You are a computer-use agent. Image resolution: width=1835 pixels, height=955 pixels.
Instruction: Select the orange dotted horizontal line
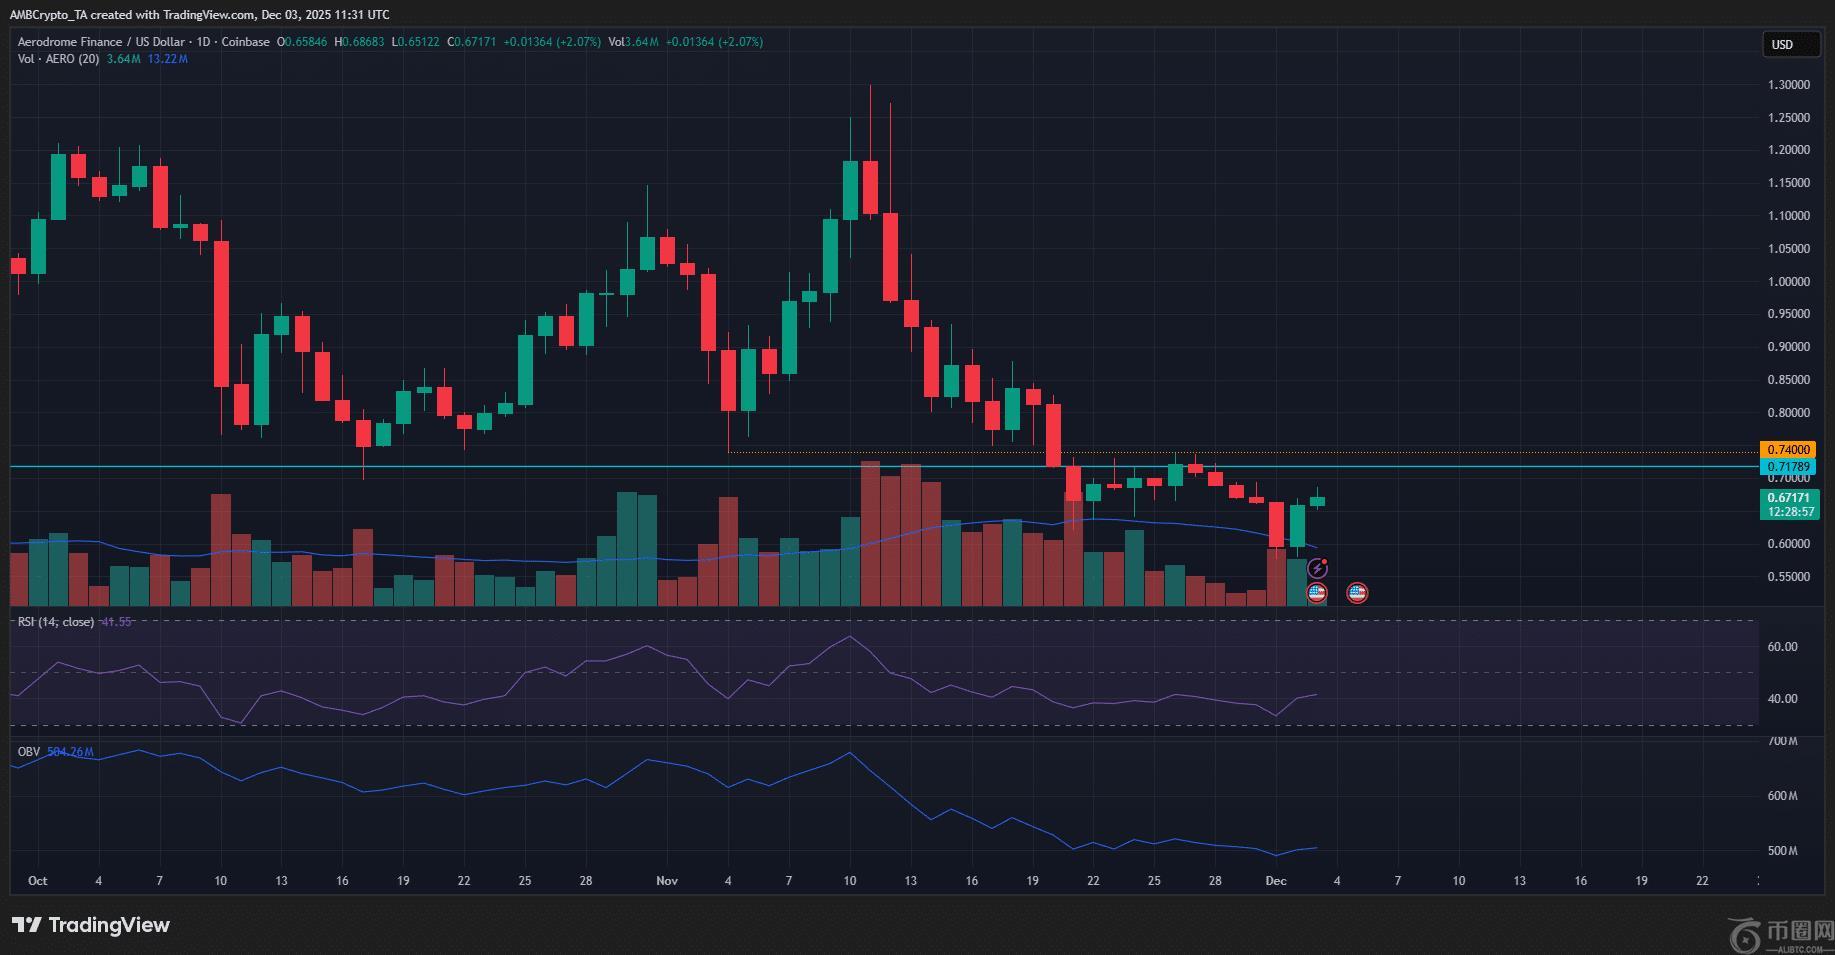pyautogui.click(x=1000, y=452)
